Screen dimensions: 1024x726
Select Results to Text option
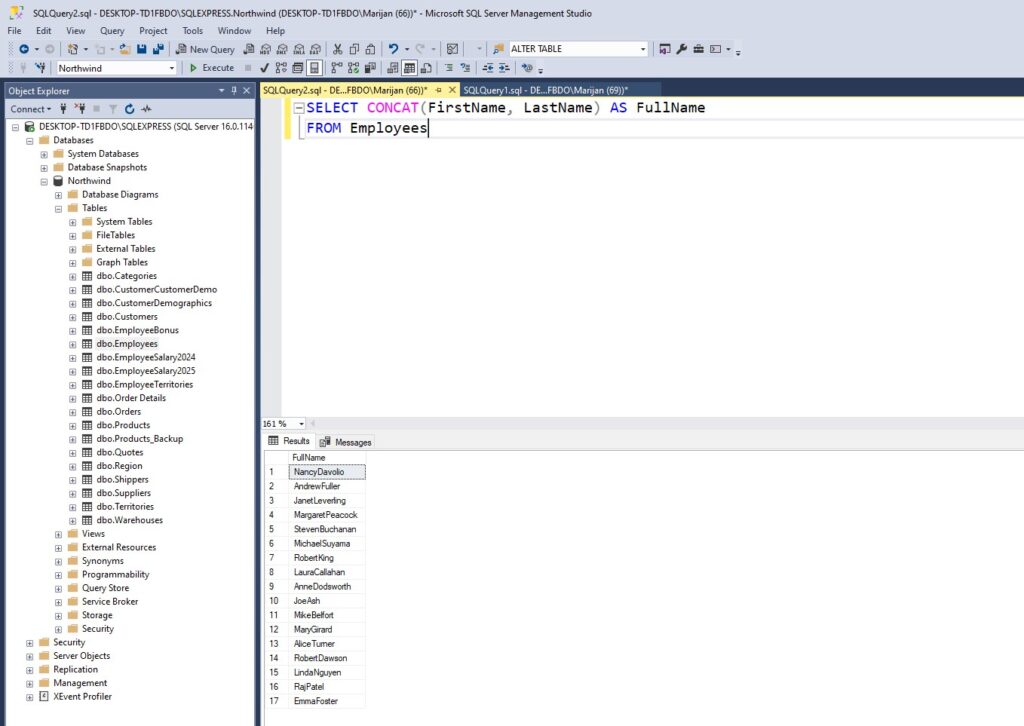(x=392, y=68)
